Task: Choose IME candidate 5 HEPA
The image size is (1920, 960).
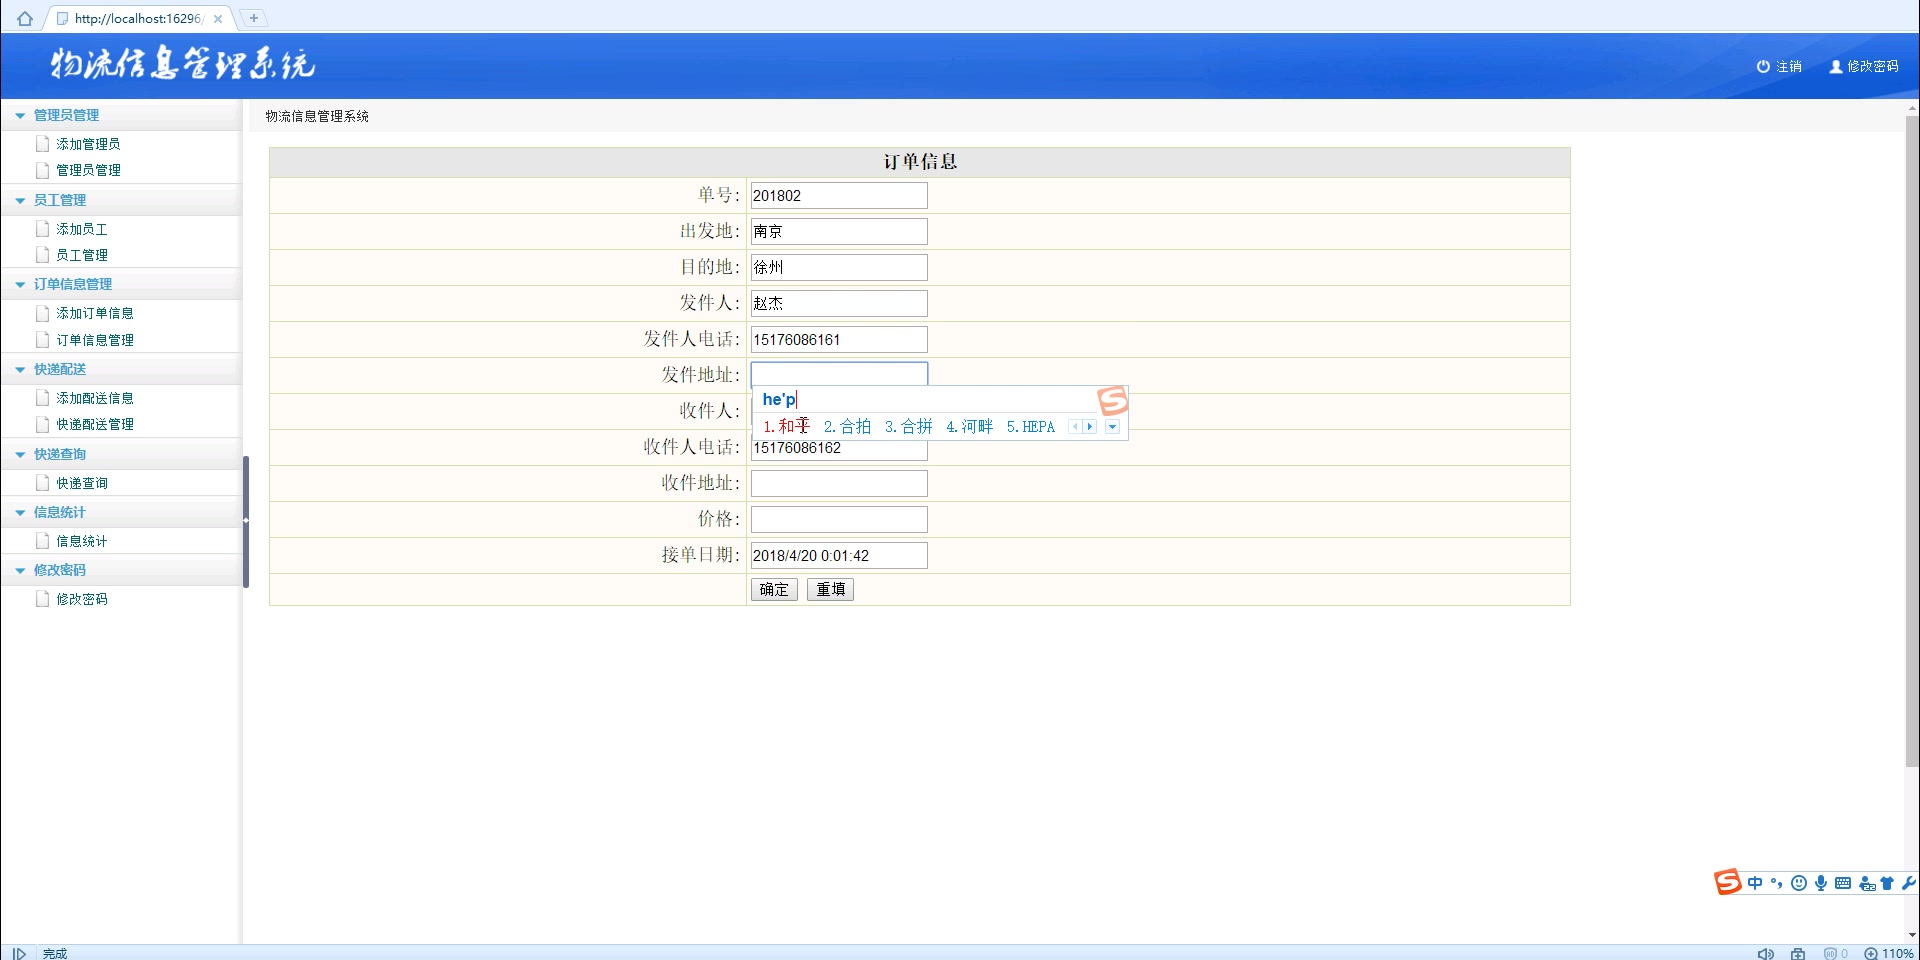Action: [1030, 427]
